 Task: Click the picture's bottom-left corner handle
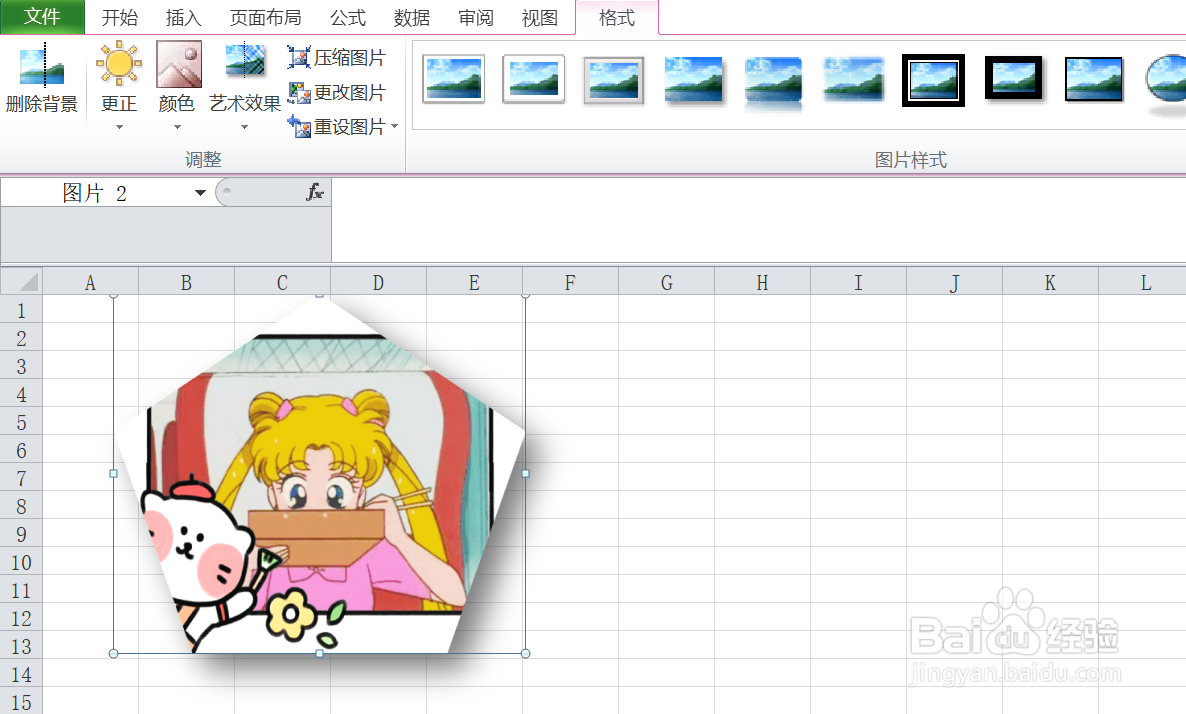click(113, 653)
